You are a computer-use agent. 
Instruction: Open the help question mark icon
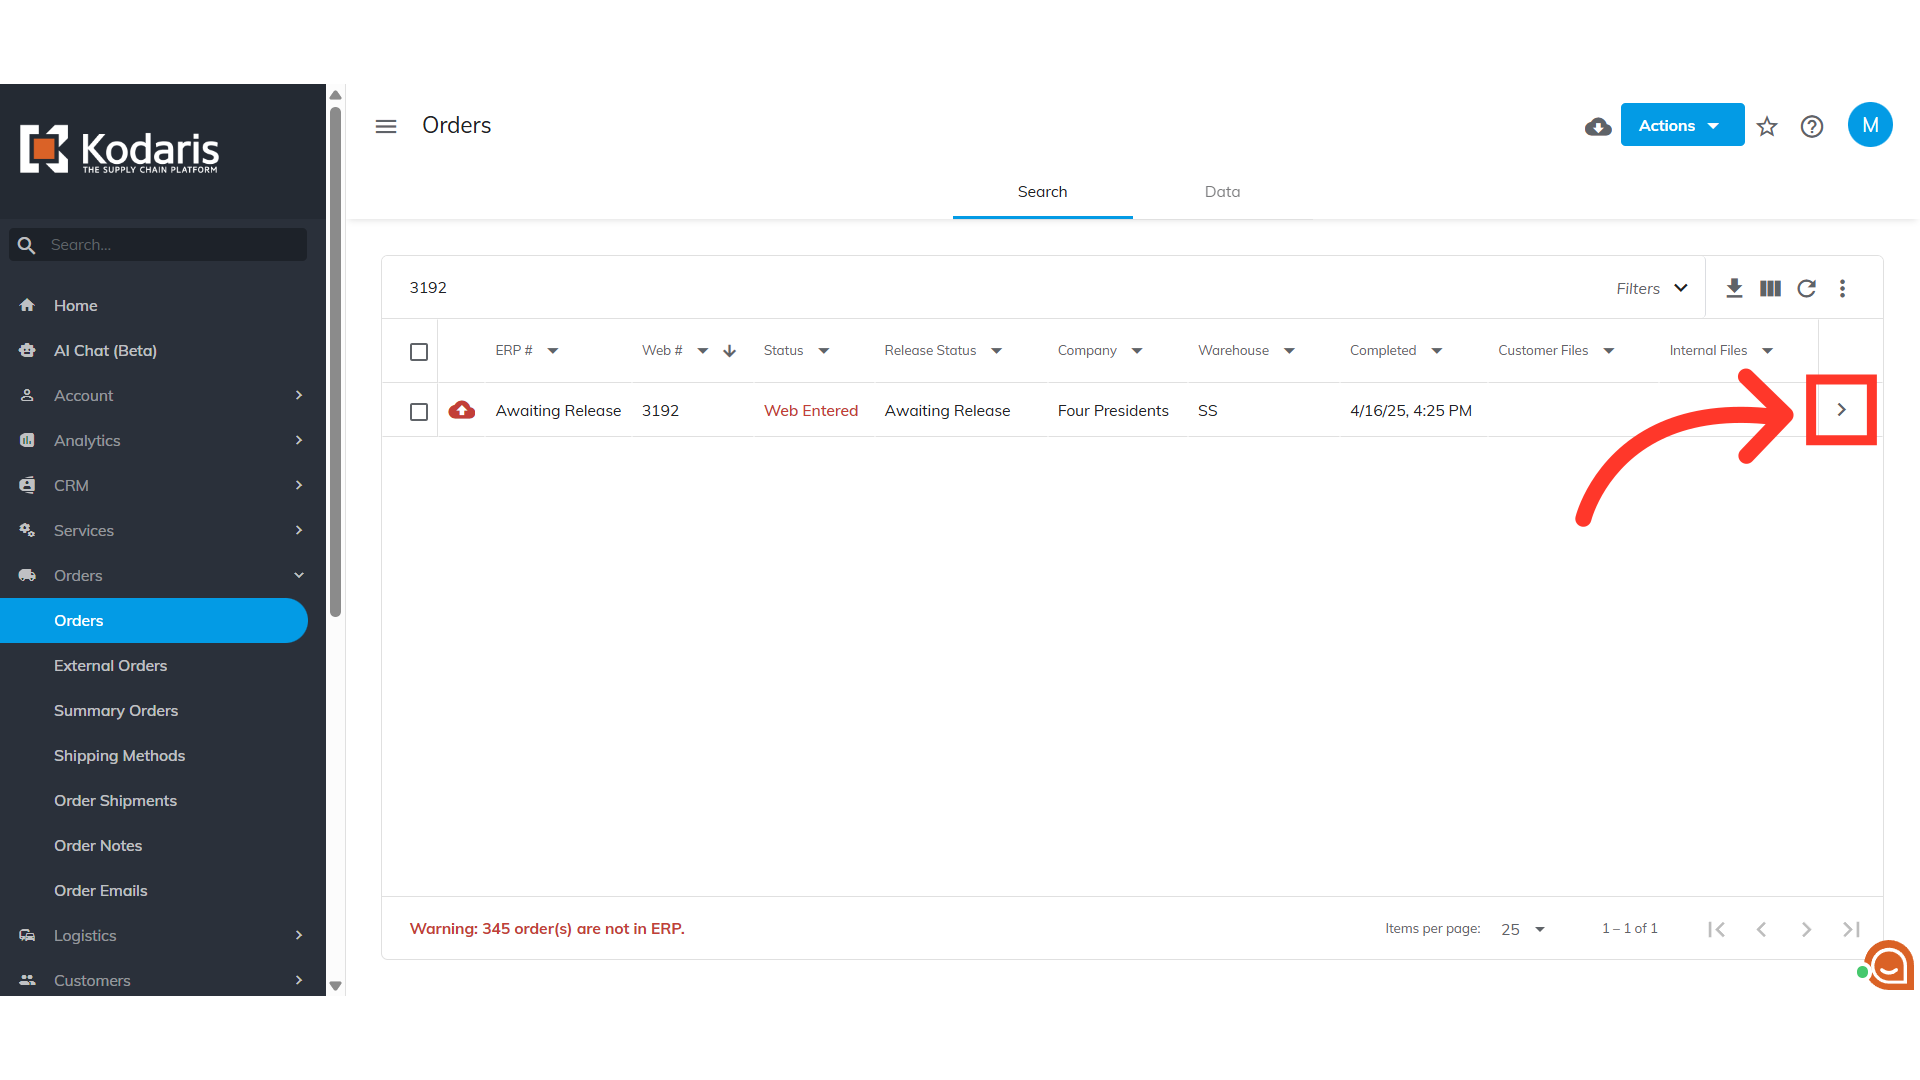coord(1812,127)
